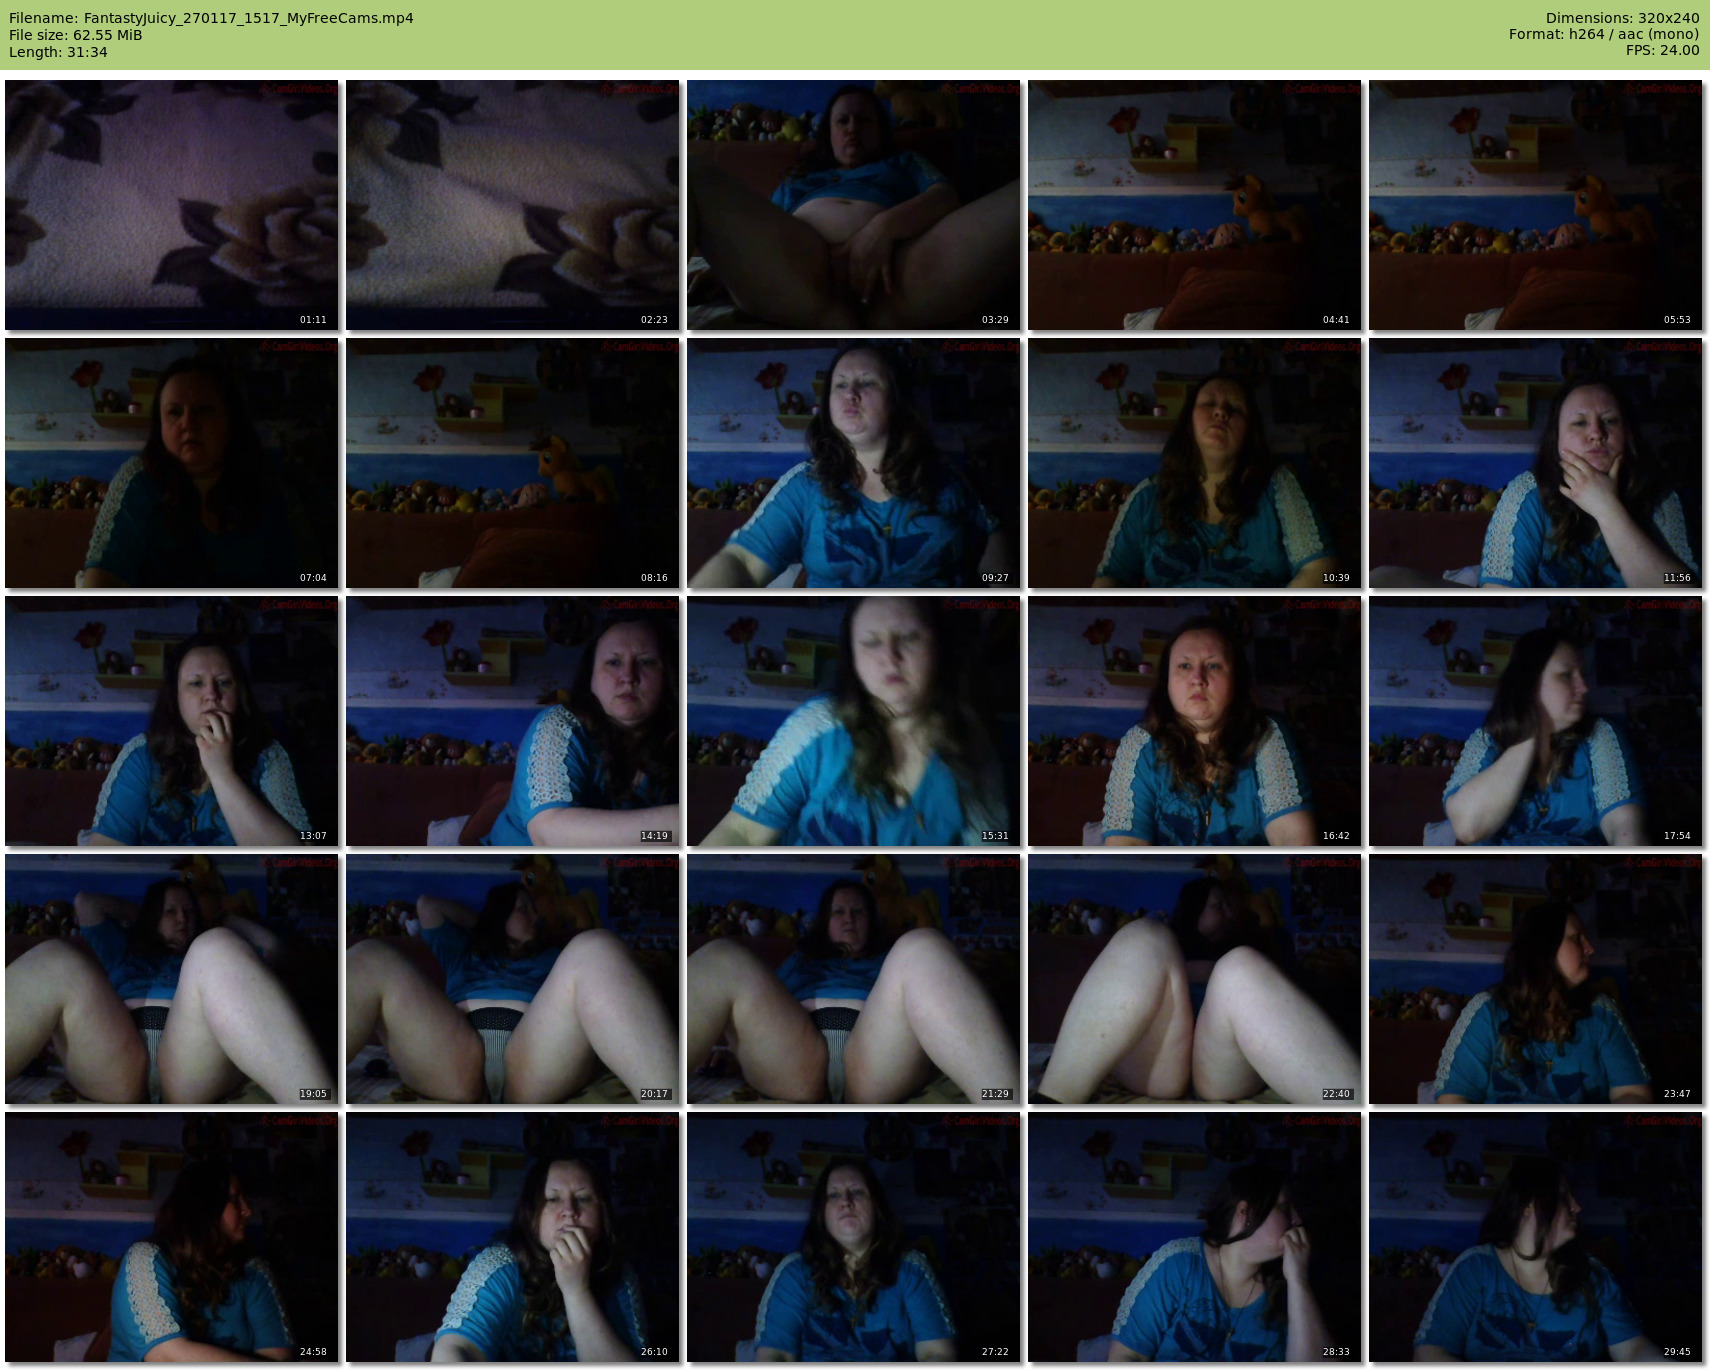The width and height of the screenshot is (1710, 1370).
Task: Choose the frame stamped 10:39
Action: (x=1195, y=463)
